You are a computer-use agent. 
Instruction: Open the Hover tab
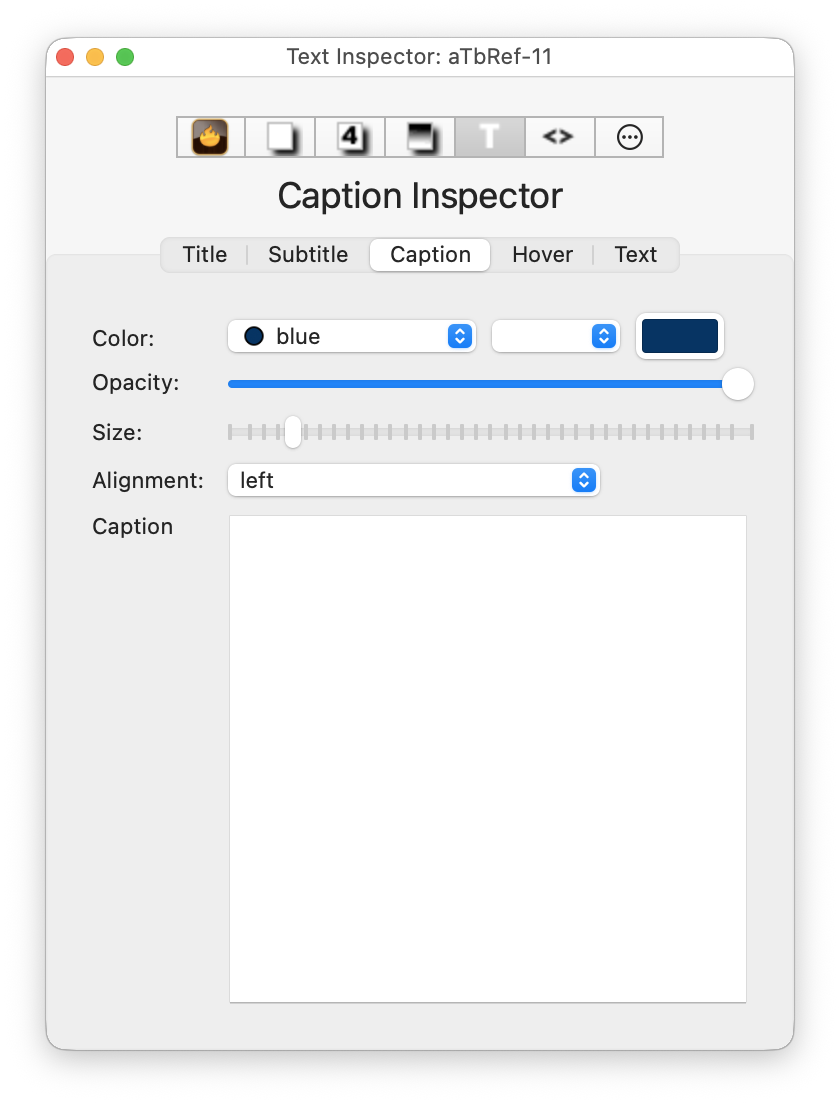click(x=542, y=255)
